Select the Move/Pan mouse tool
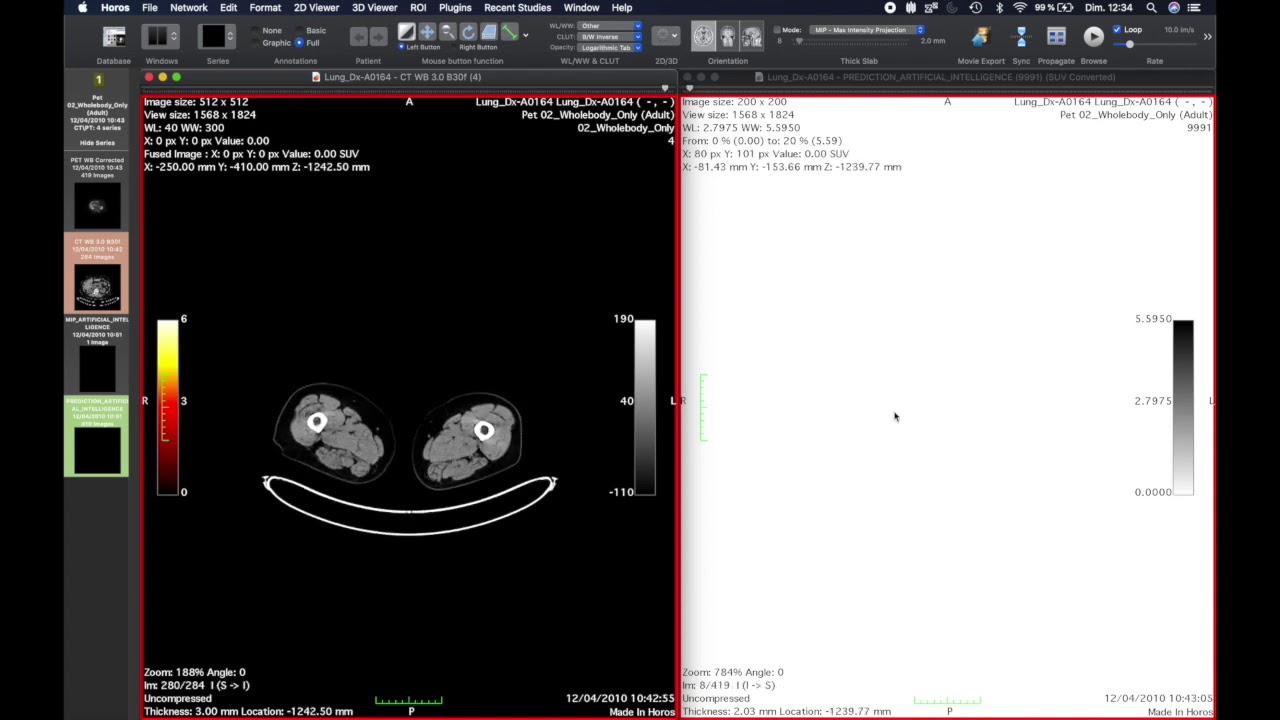Image resolution: width=1280 pixels, height=720 pixels. tap(427, 33)
